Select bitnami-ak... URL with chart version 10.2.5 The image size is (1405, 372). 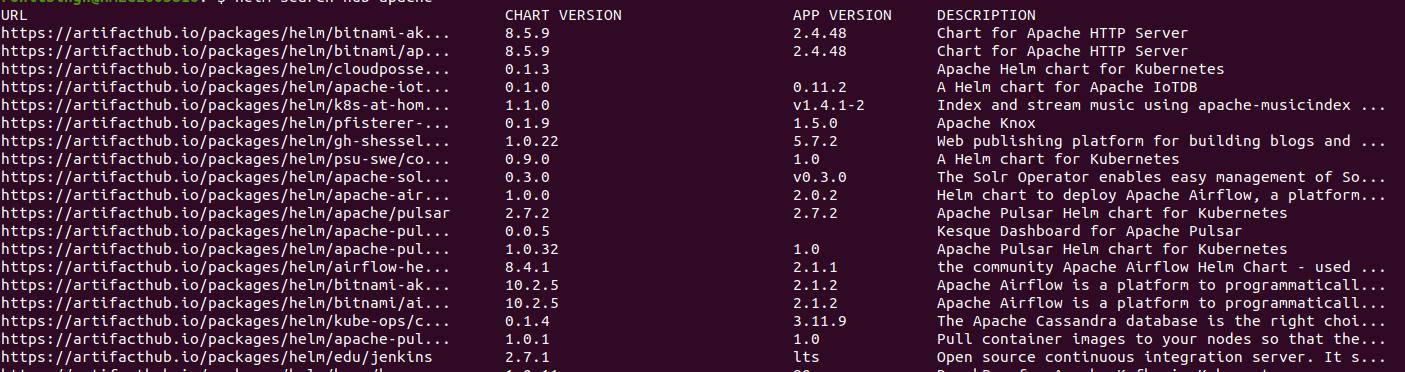pyautogui.click(x=225, y=285)
